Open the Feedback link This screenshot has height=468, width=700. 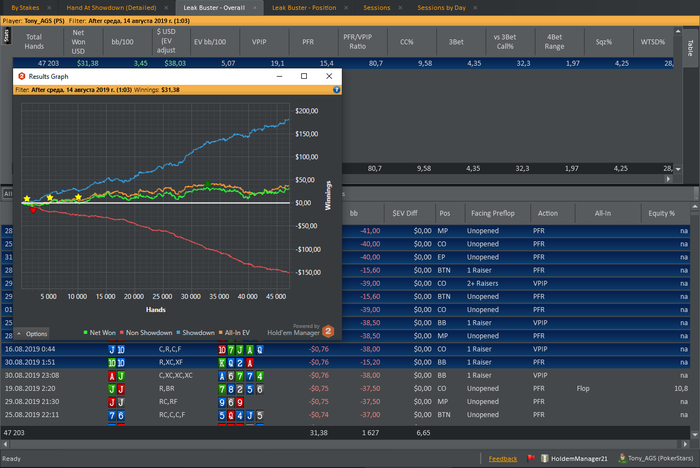503,459
